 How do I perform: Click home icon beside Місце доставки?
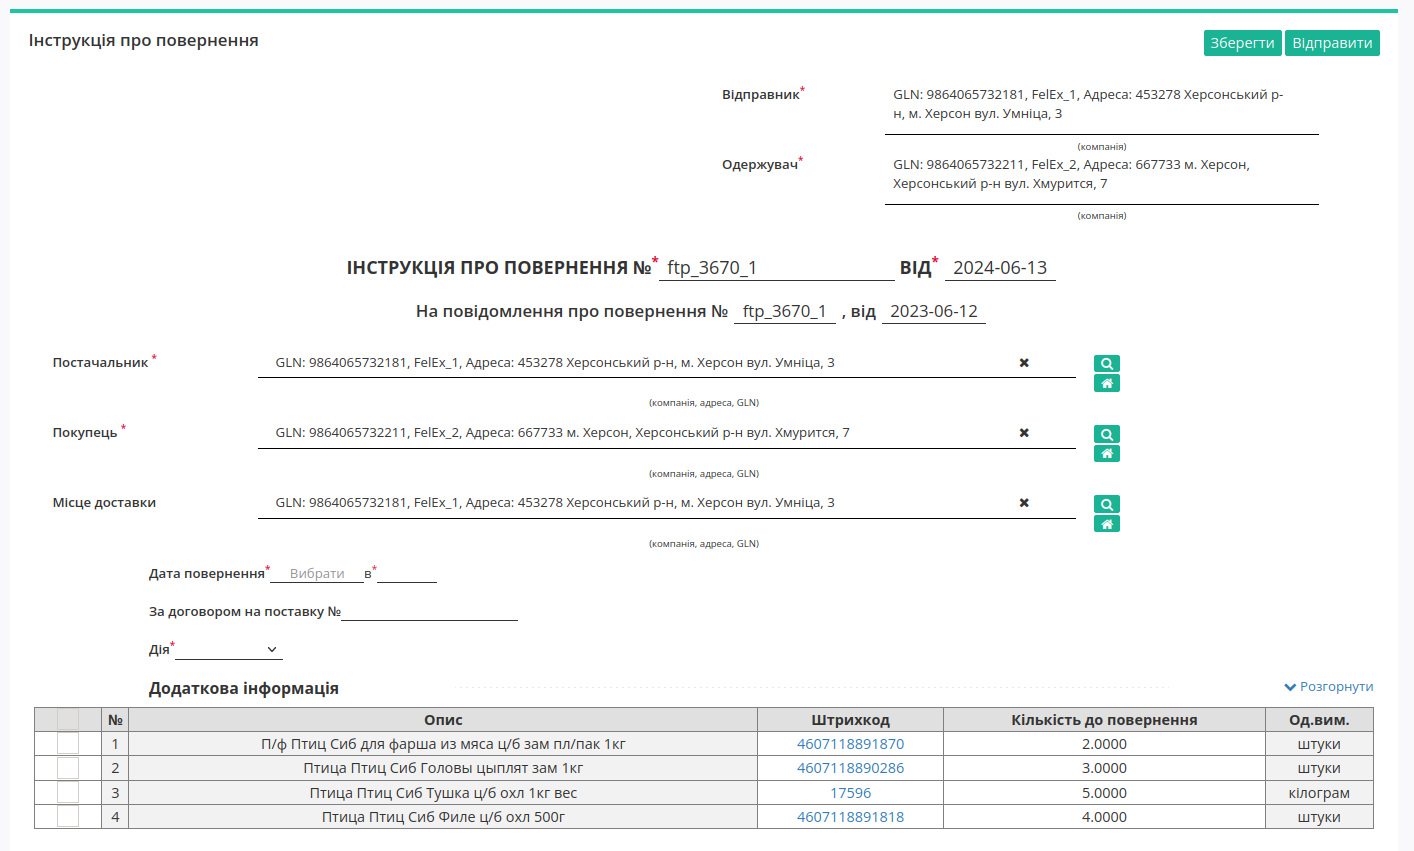(x=1106, y=524)
